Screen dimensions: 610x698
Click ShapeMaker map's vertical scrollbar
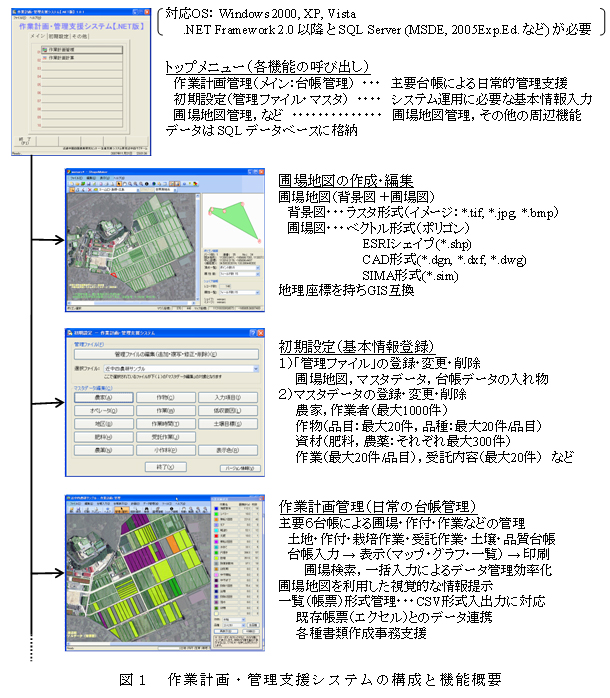198,247
